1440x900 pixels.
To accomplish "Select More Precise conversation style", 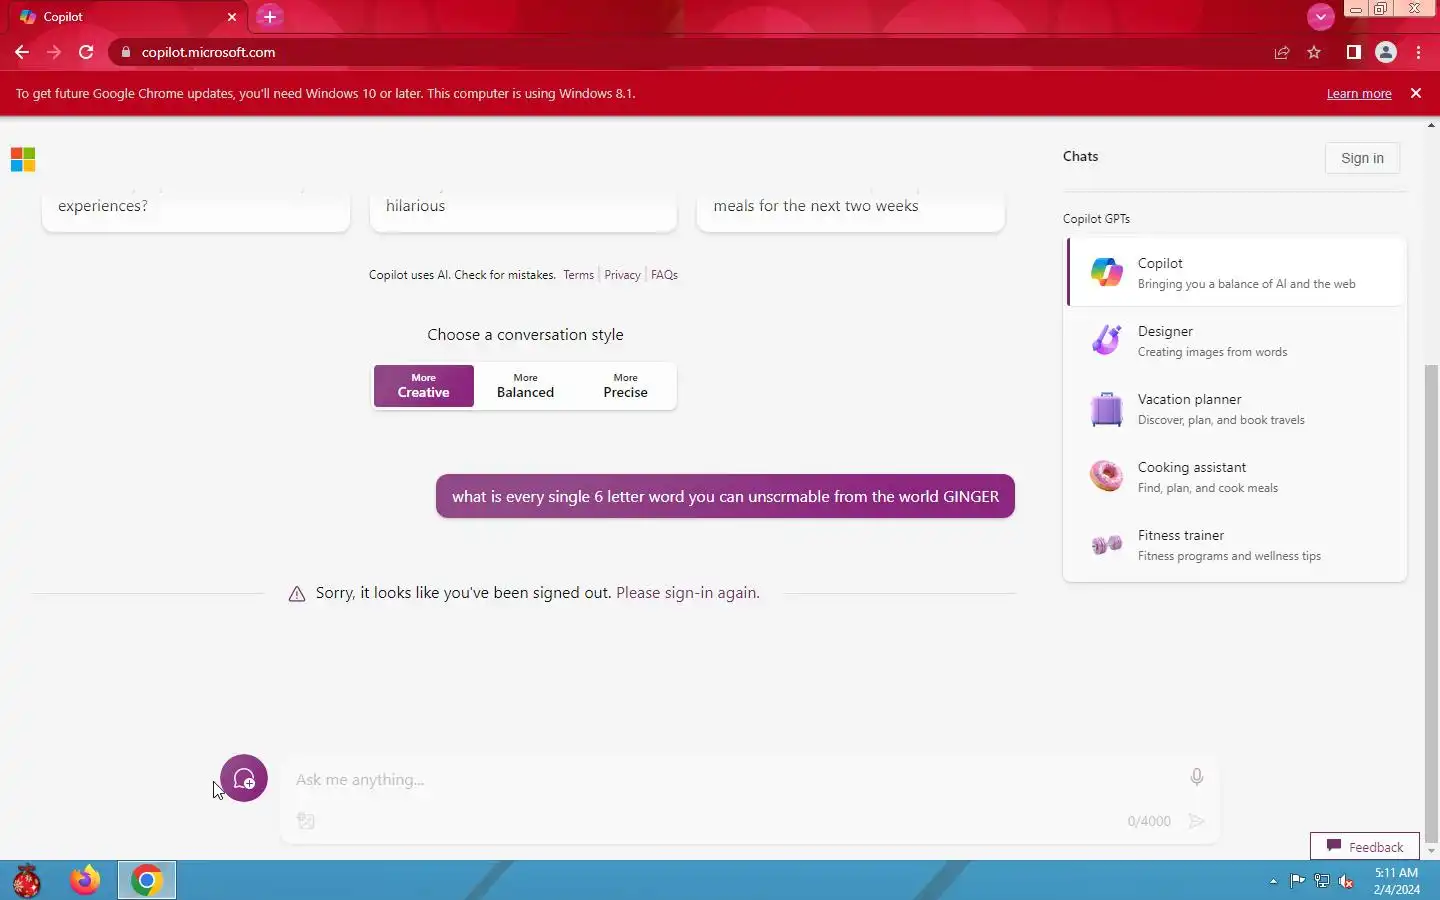I will click(x=625, y=386).
